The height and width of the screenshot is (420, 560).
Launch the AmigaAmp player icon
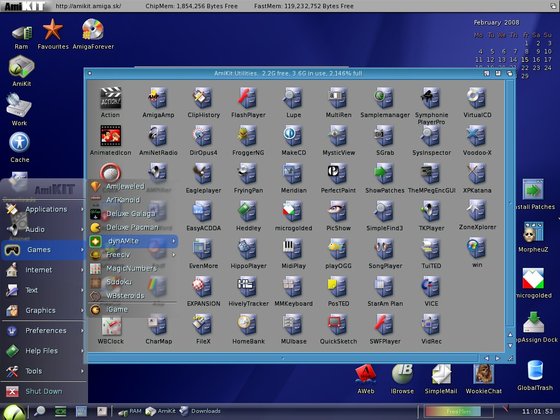158,102
